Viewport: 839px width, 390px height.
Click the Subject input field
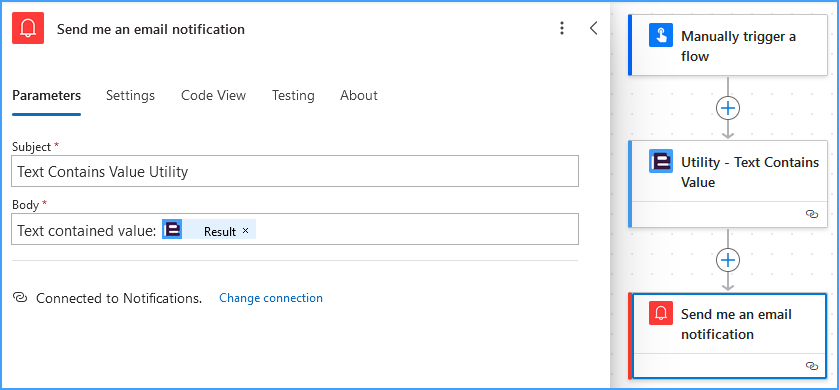pos(295,171)
